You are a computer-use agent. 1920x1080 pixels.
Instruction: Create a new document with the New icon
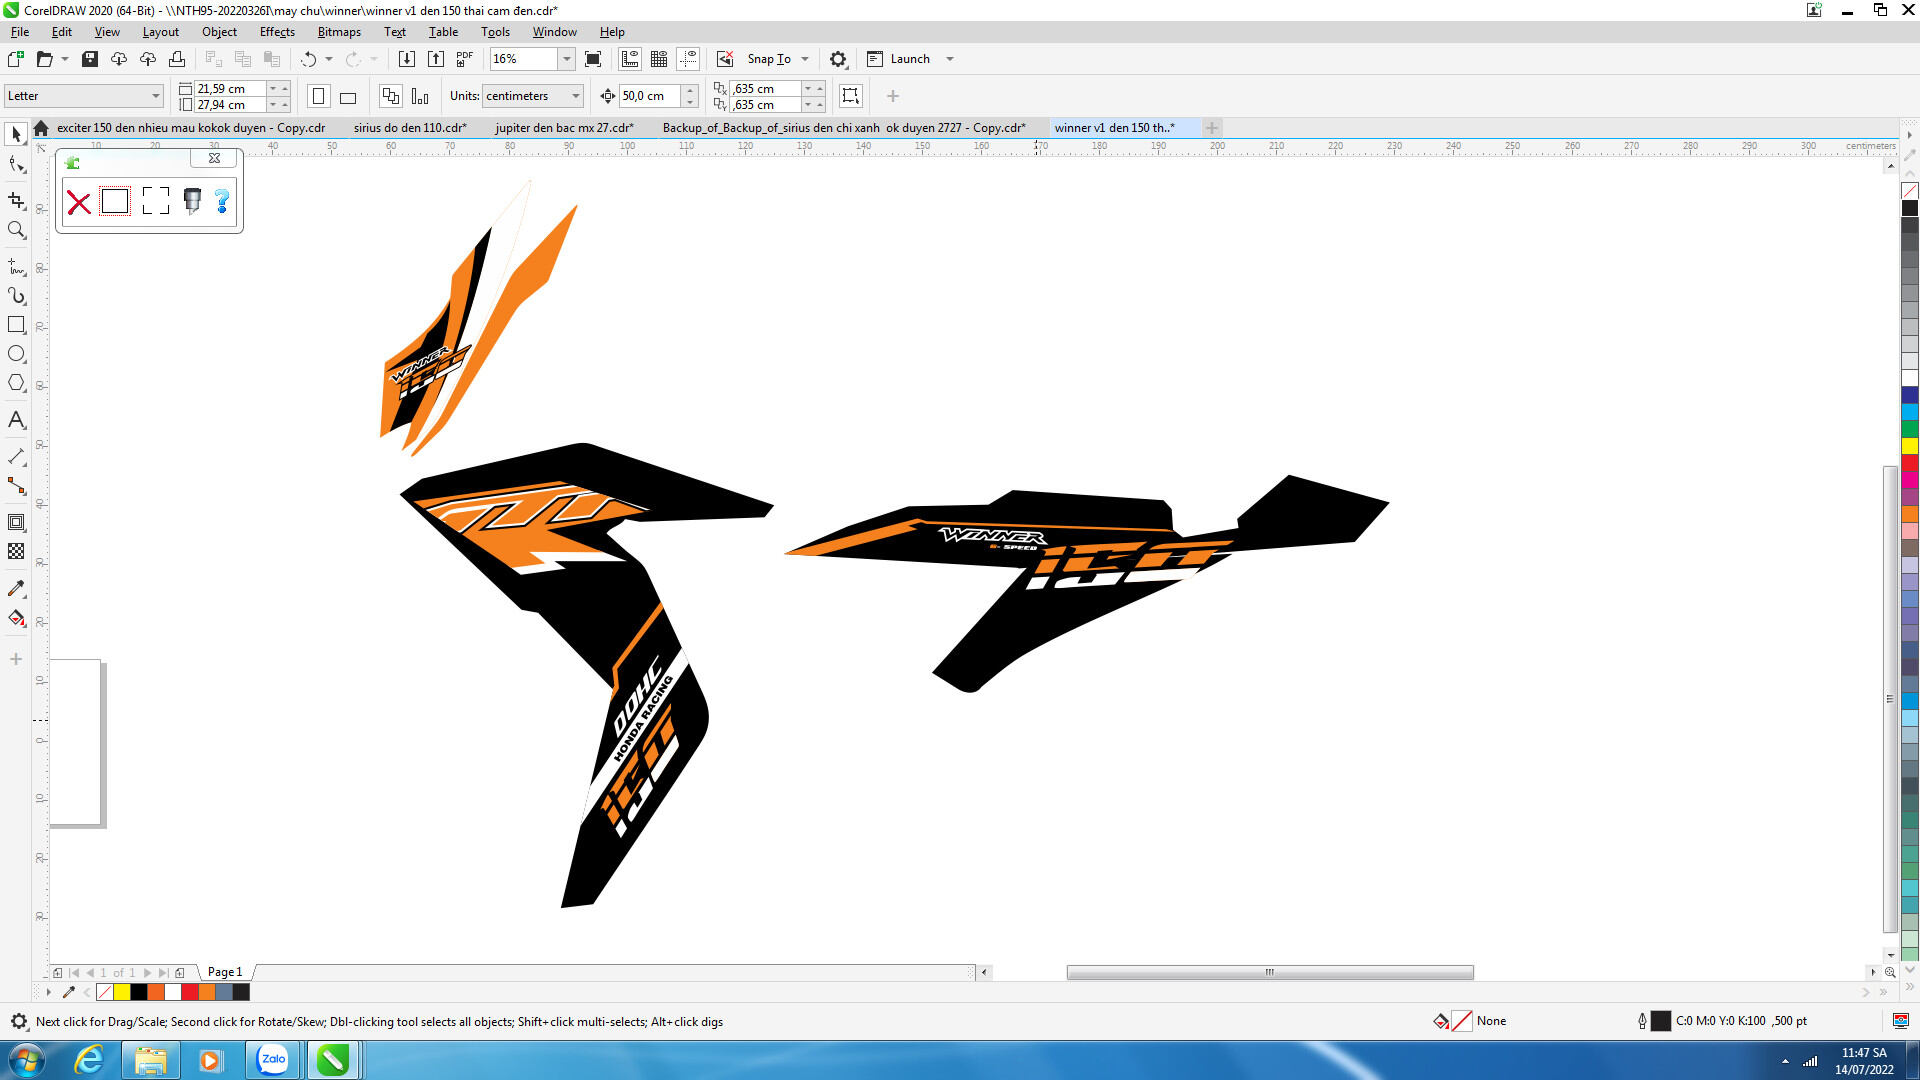(x=16, y=59)
